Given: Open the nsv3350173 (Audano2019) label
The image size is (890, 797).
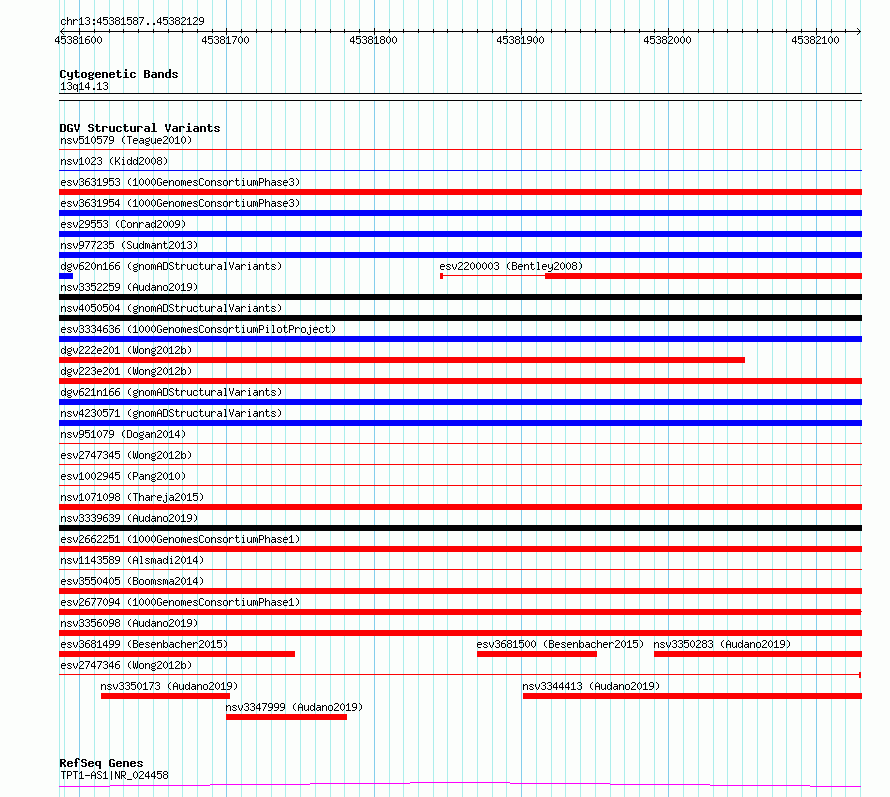Looking at the screenshot, I should (x=169, y=686).
